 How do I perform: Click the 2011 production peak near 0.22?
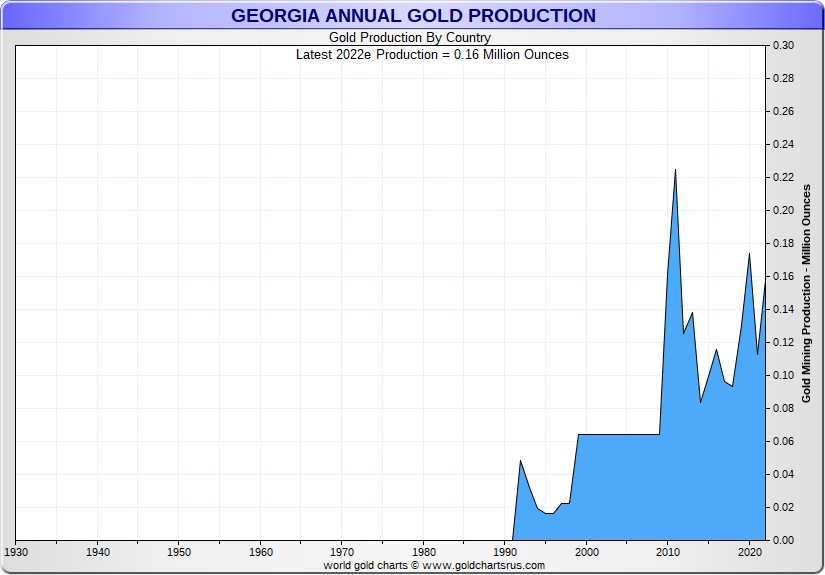click(x=676, y=170)
